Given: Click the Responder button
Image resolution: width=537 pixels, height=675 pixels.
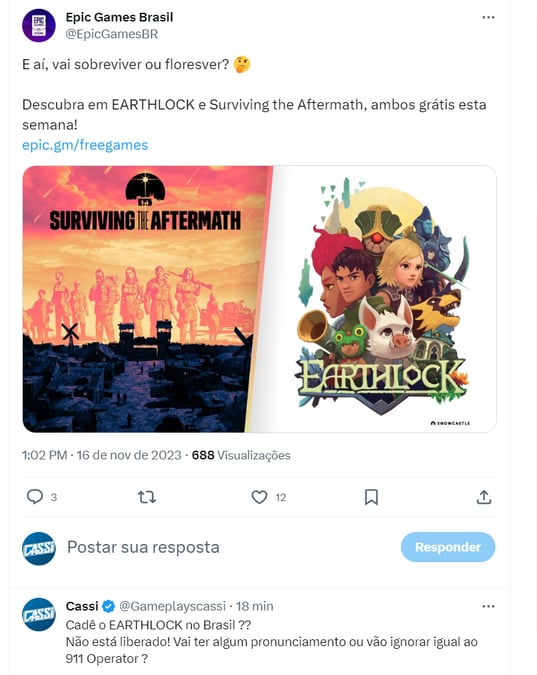Looking at the screenshot, I should [x=448, y=547].
